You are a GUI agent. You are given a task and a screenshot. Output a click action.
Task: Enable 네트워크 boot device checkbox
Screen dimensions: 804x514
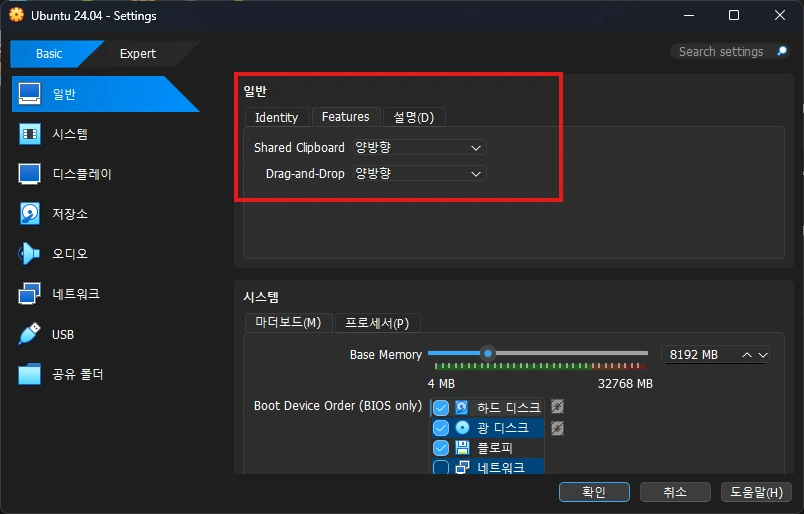441,467
